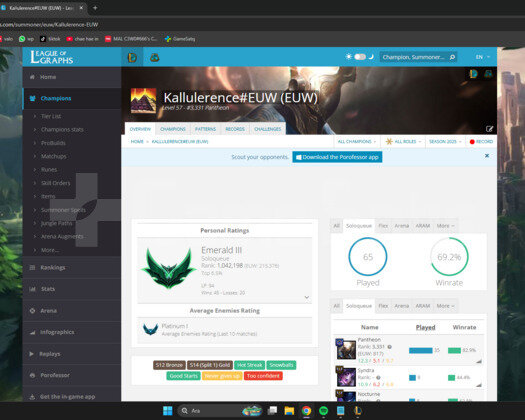
Task: Open Runes in the sidebar
Action: tap(49, 170)
